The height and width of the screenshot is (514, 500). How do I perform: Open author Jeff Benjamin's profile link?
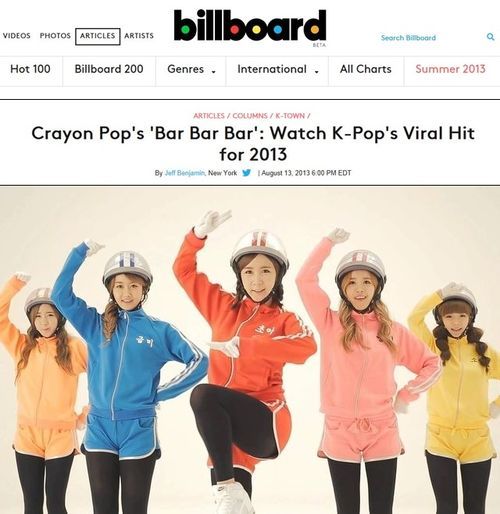pyautogui.click(x=185, y=173)
